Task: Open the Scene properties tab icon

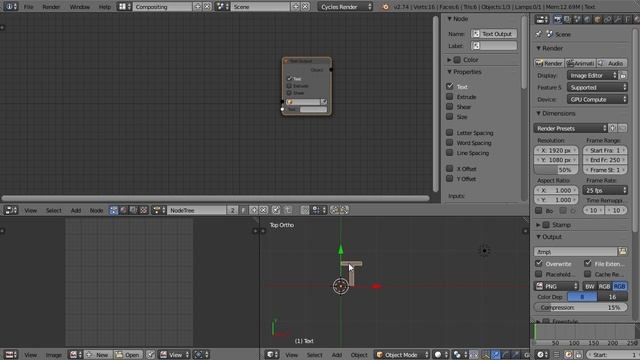Action: coord(578,19)
